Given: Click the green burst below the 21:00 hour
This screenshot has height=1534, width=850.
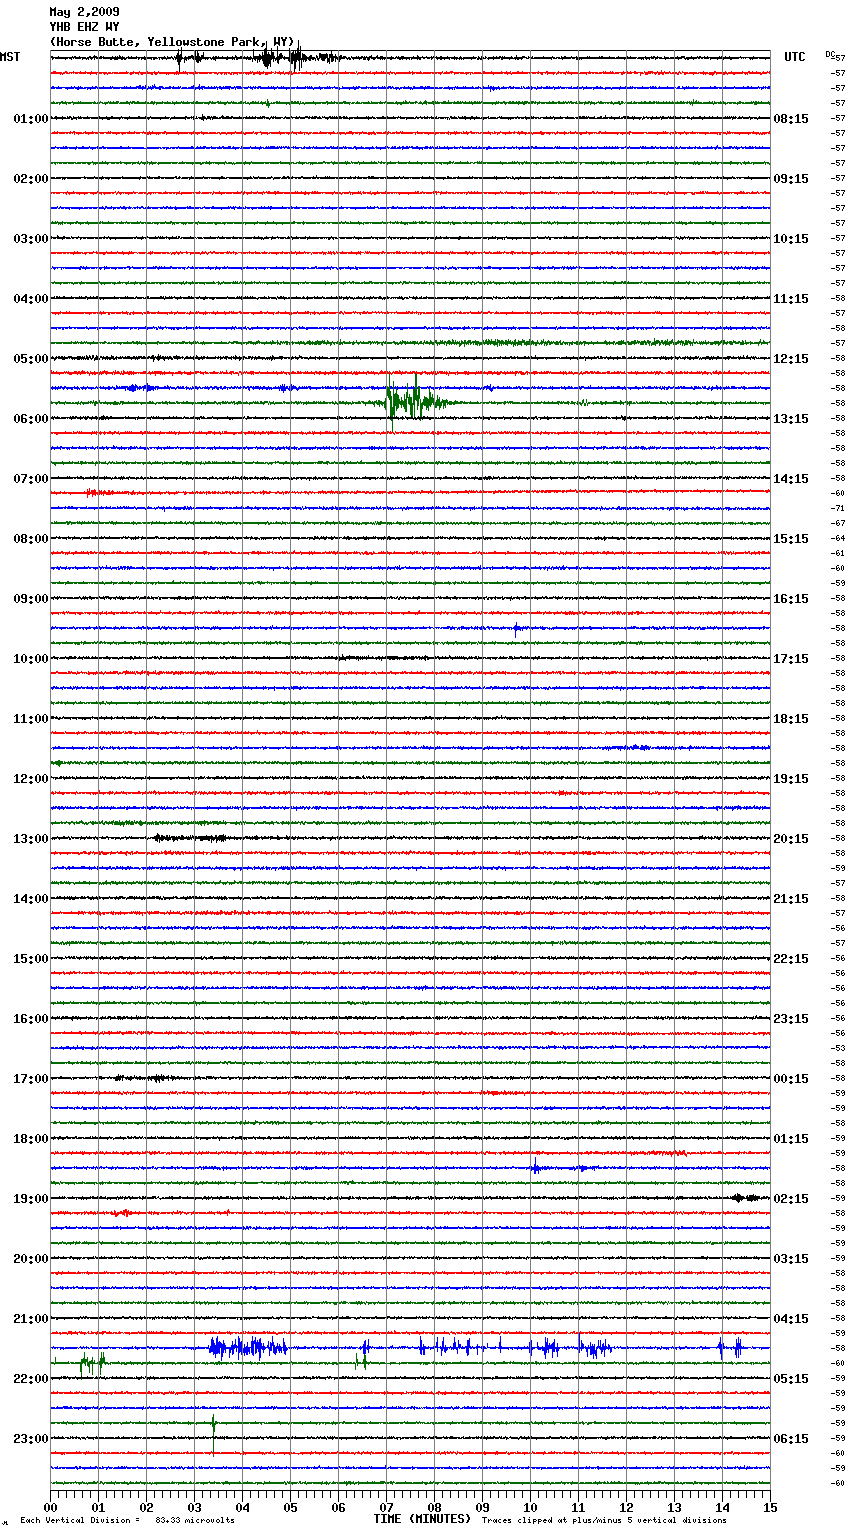Looking at the screenshot, I should click(92, 1363).
